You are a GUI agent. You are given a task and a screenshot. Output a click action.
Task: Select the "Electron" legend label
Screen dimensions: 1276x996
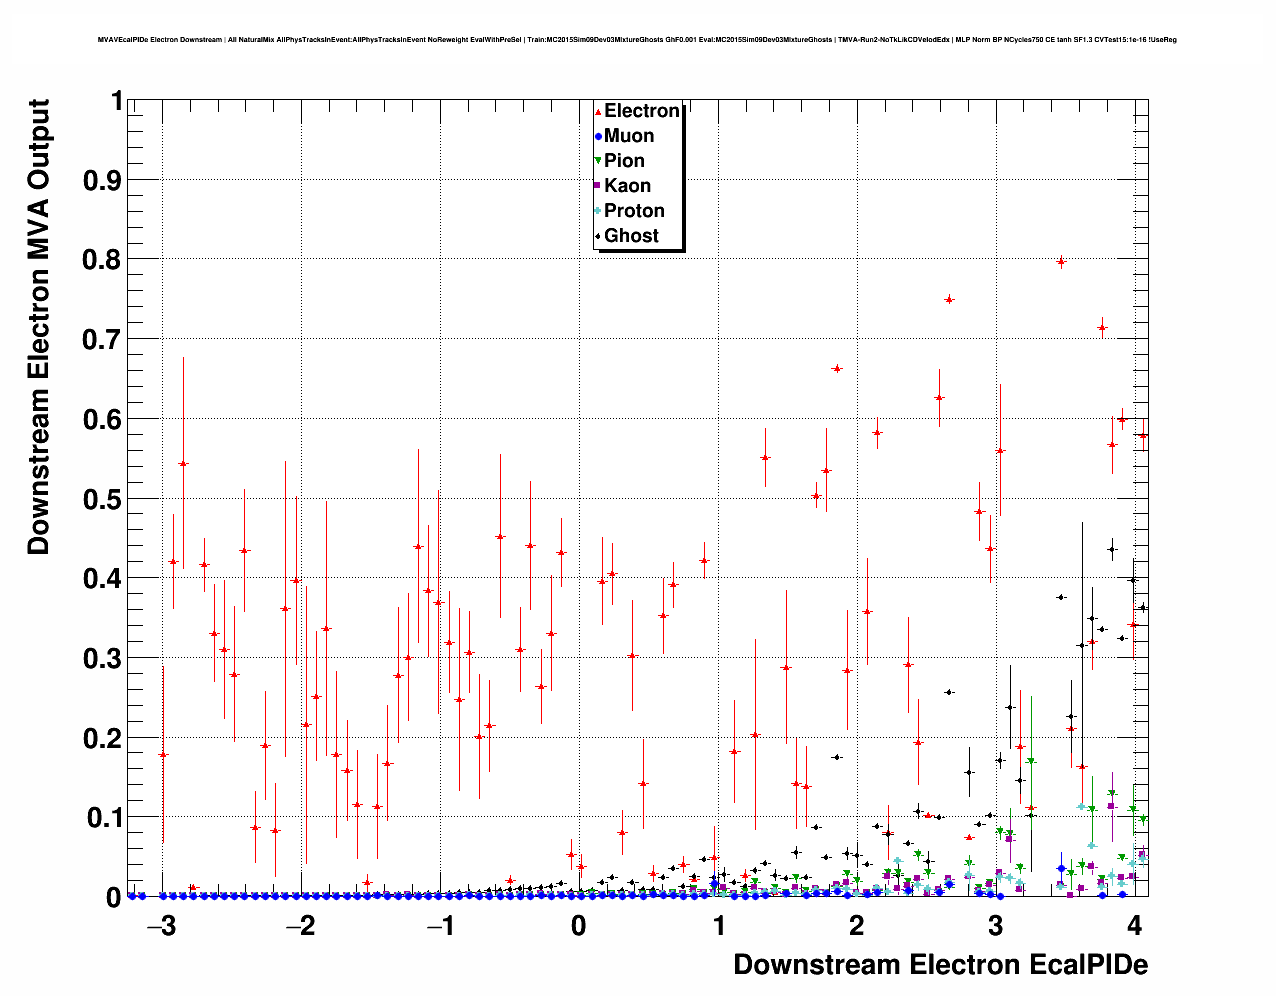tap(642, 111)
